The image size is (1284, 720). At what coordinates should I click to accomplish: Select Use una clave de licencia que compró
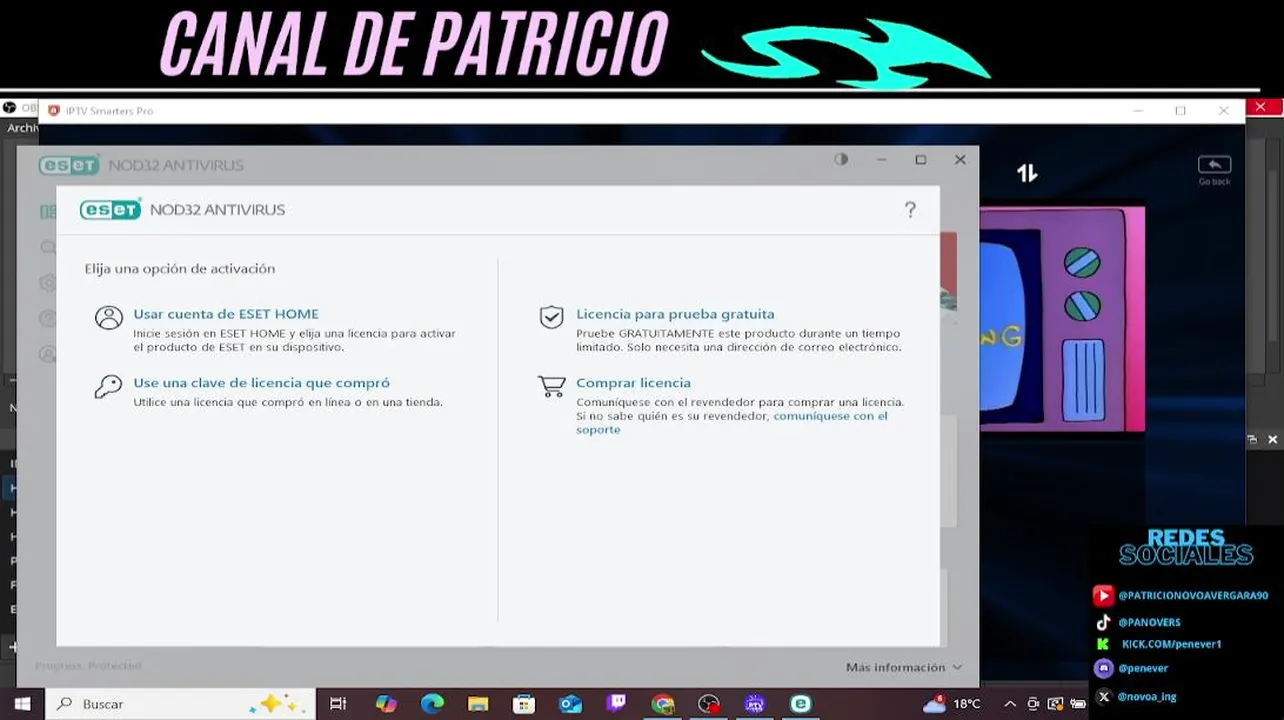pos(262,383)
